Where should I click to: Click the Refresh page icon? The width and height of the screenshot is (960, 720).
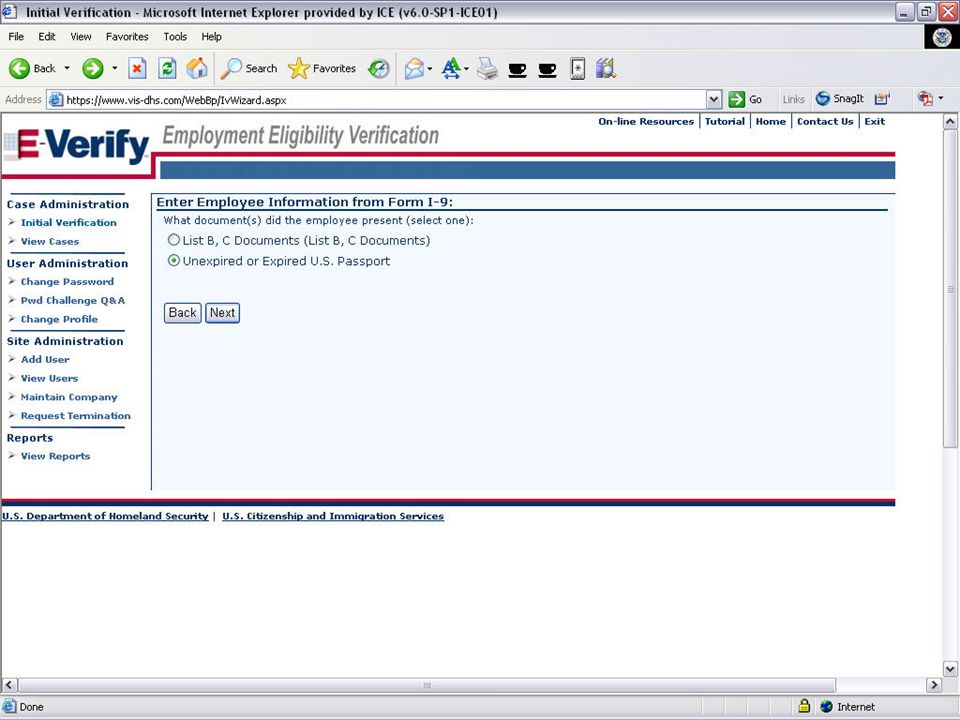[x=167, y=69]
